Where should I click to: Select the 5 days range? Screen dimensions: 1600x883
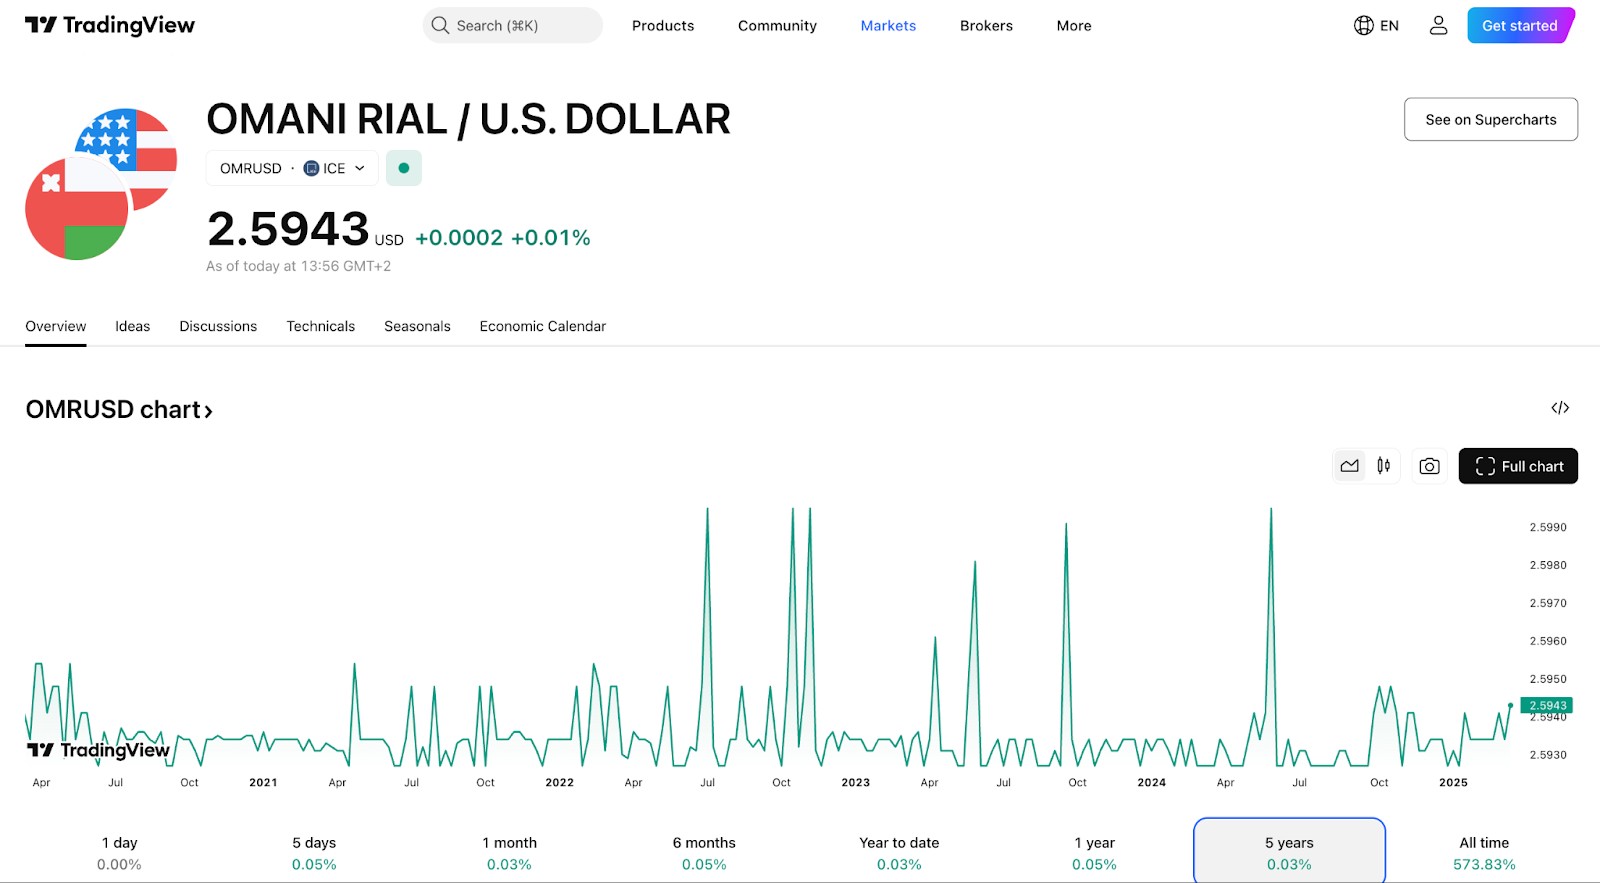pyautogui.click(x=314, y=853)
